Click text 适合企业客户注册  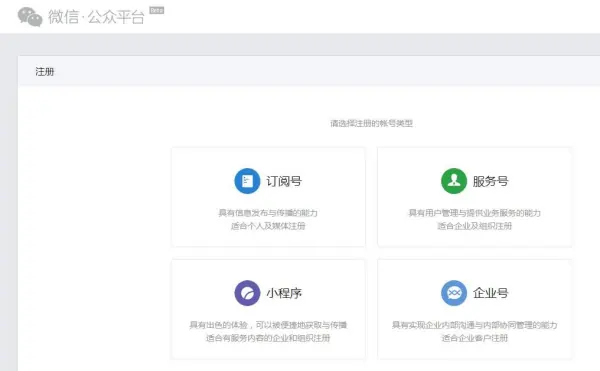(x=474, y=338)
